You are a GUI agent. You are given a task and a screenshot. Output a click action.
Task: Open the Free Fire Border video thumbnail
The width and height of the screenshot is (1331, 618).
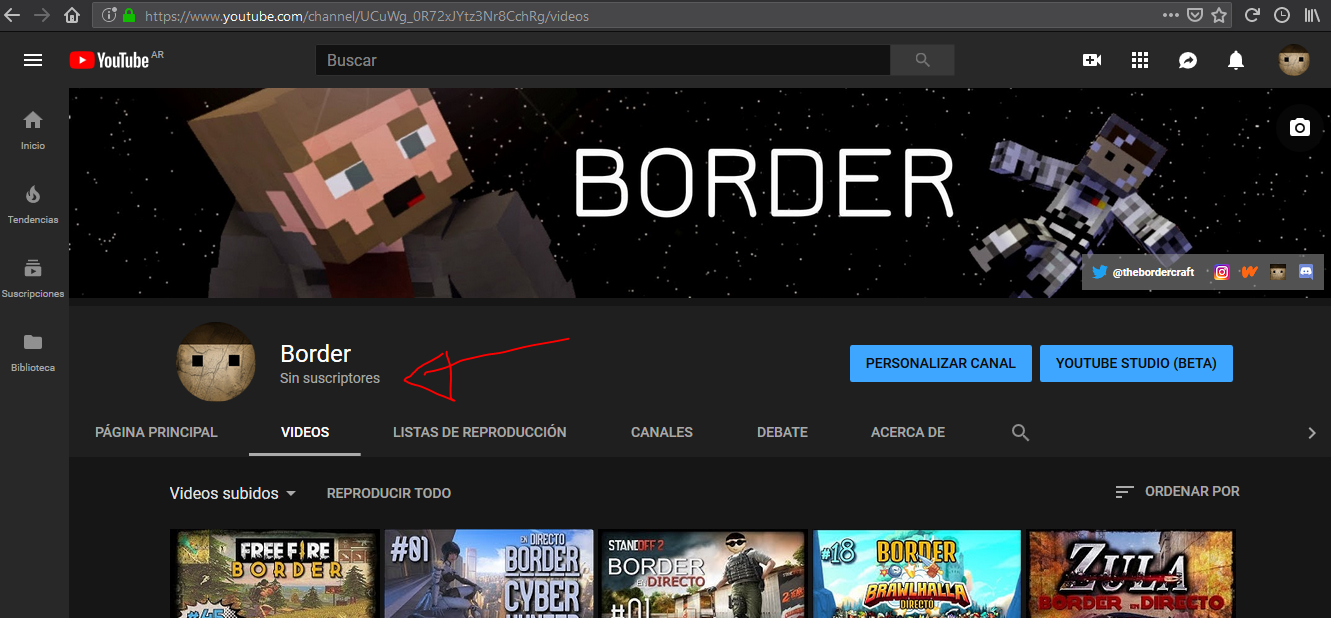(275, 573)
